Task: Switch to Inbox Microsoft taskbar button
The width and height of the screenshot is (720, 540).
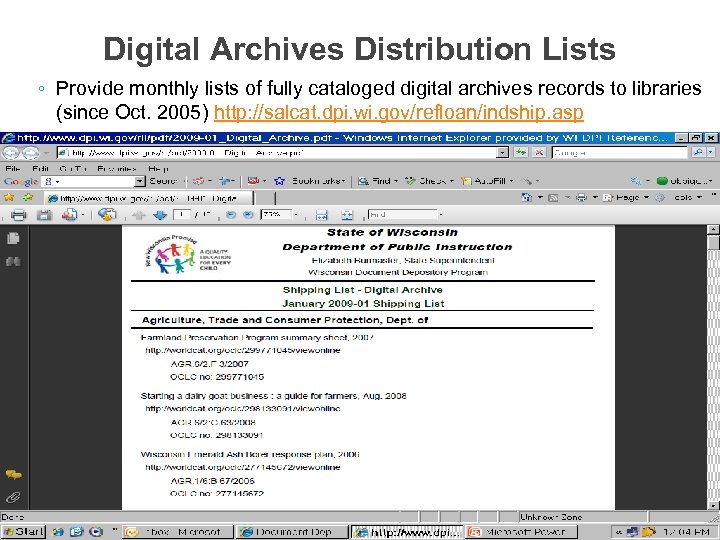Action: click(178, 532)
